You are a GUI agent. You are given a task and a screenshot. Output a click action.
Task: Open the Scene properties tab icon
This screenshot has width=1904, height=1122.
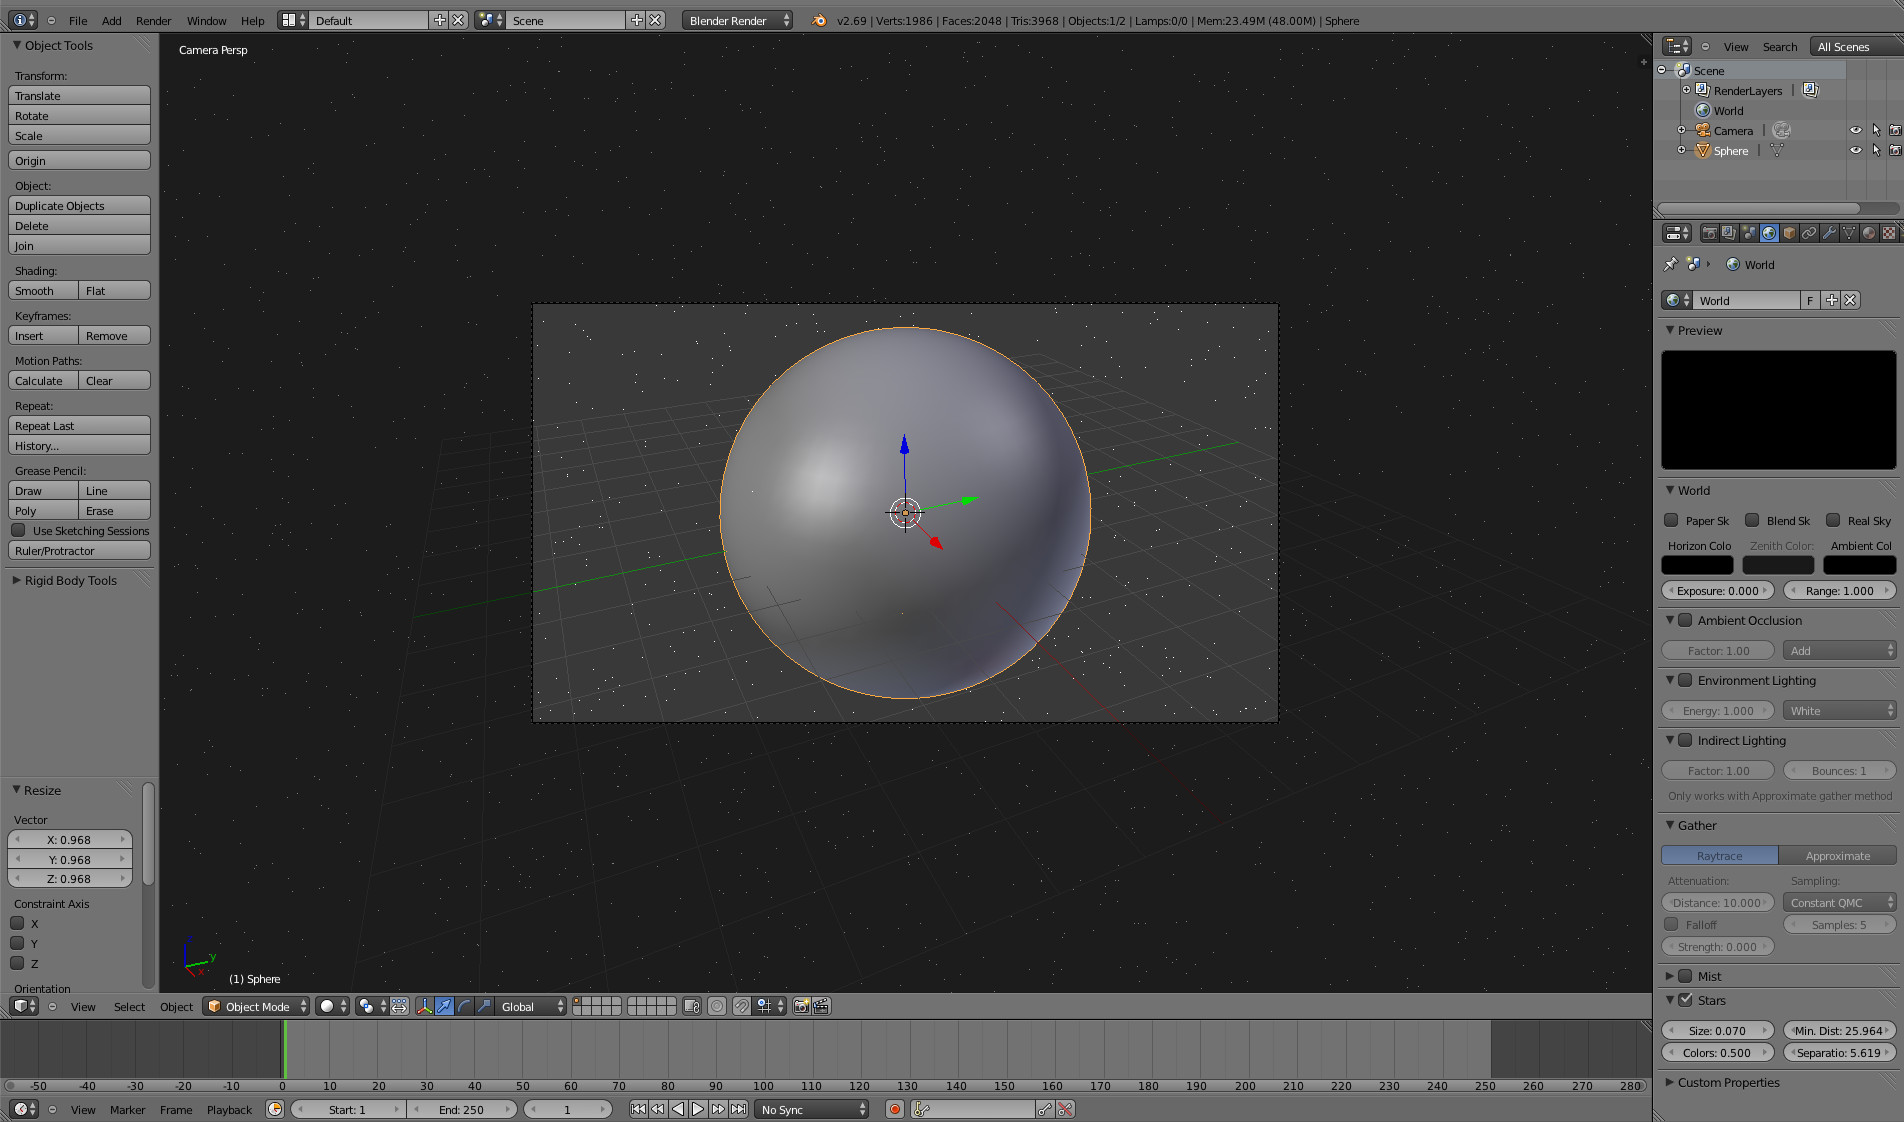coord(1749,233)
